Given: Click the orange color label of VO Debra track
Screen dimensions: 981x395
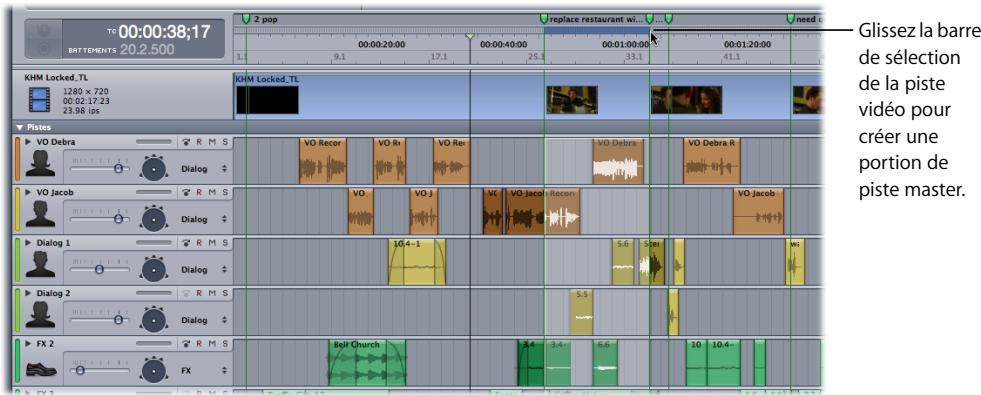Looking at the screenshot, I should coord(18,159).
